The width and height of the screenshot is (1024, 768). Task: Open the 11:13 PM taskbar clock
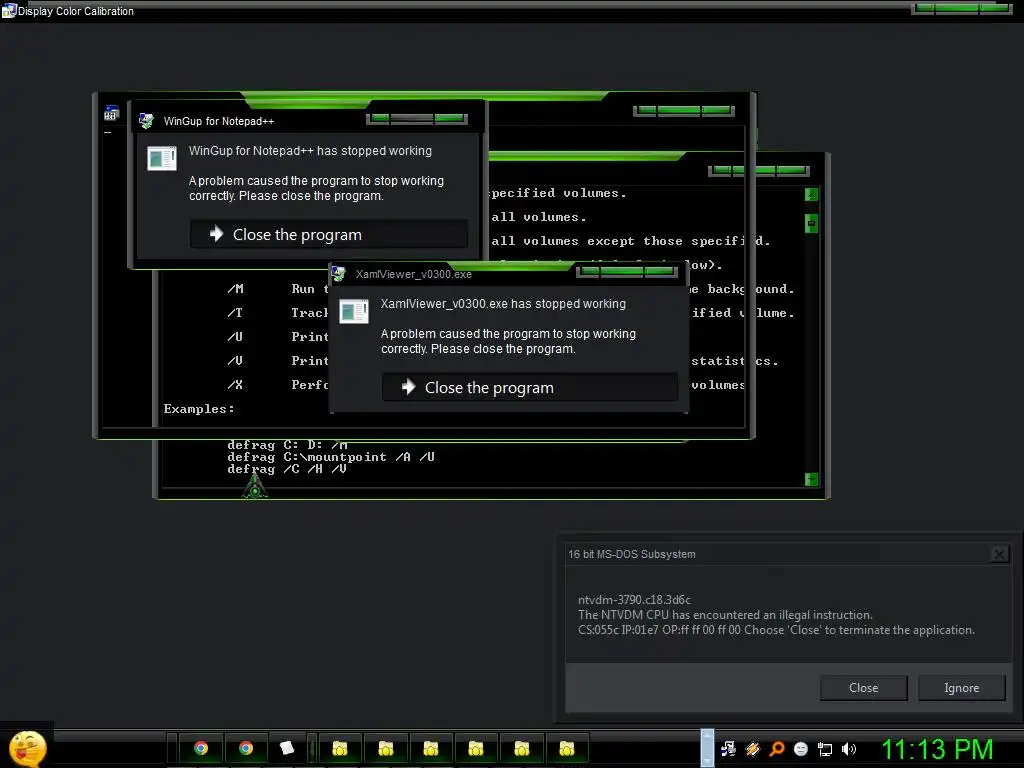pyautogui.click(x=937, y=749)
